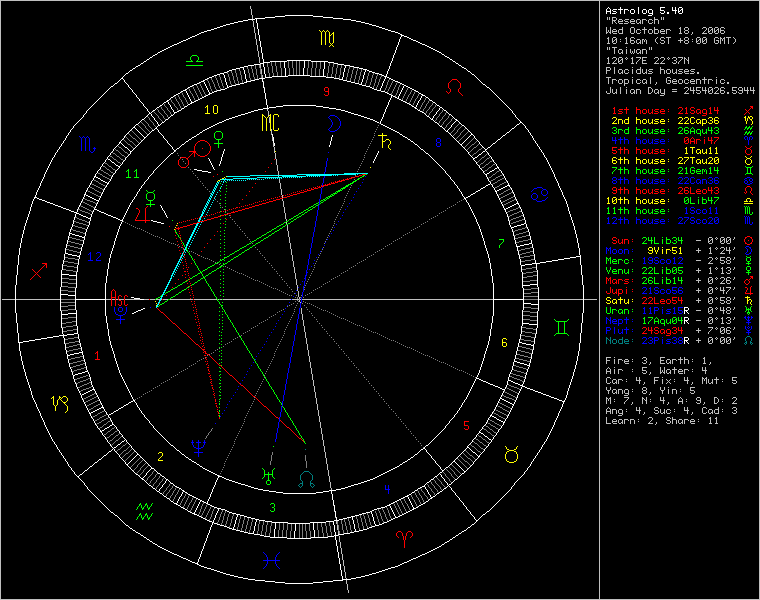760x600 pixels.
Task: Select the Venus glyph inside the wheel
Action: point(219,139)
